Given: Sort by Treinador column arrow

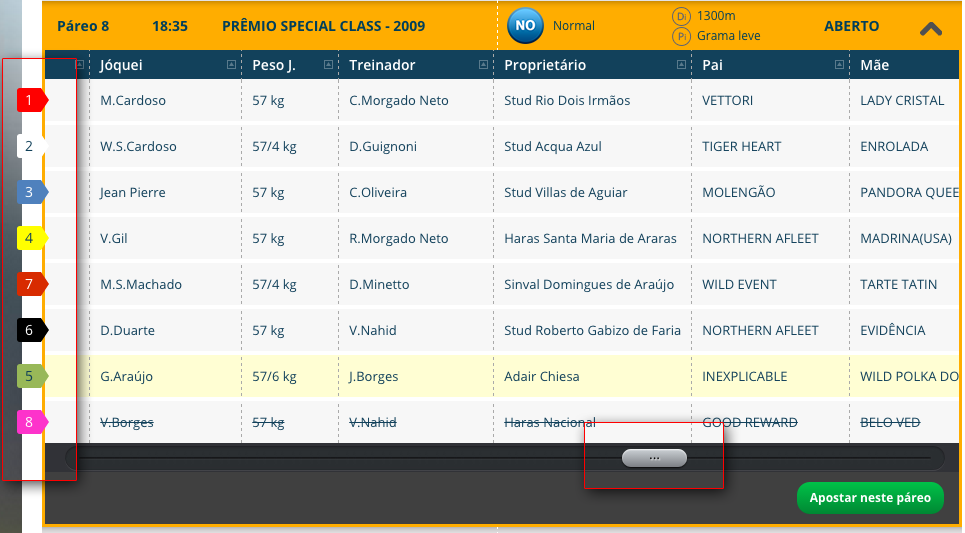Looking at the screenshot, I should point(484,65).
